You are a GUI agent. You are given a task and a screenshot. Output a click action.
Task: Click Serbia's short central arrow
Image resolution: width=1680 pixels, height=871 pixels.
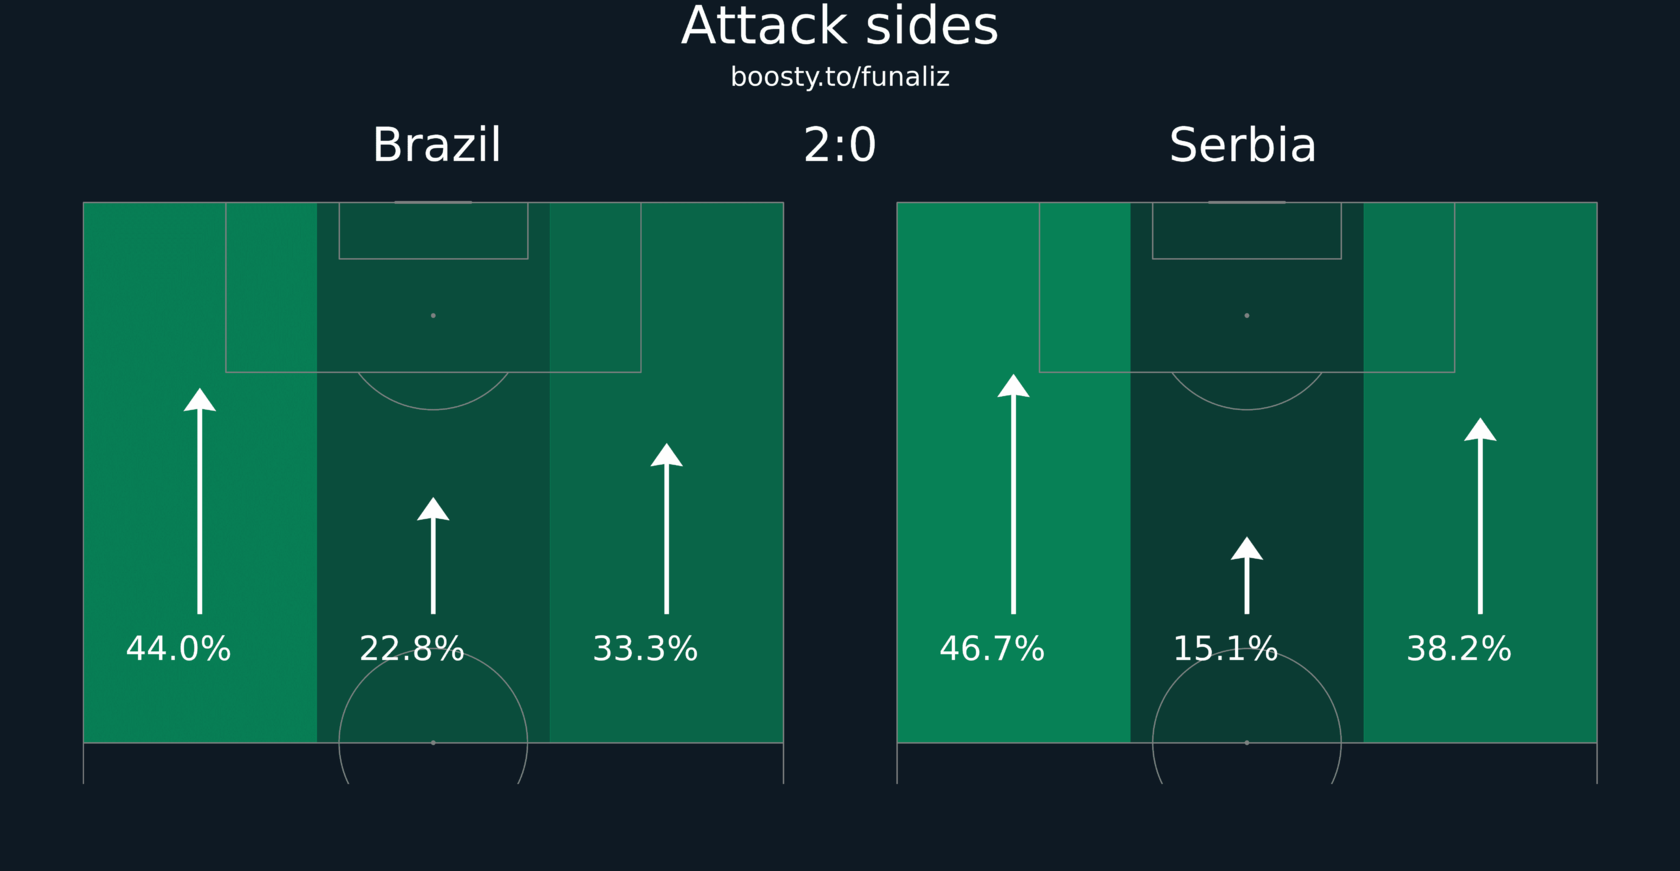pyautogui.click(x=1247, y=575)
